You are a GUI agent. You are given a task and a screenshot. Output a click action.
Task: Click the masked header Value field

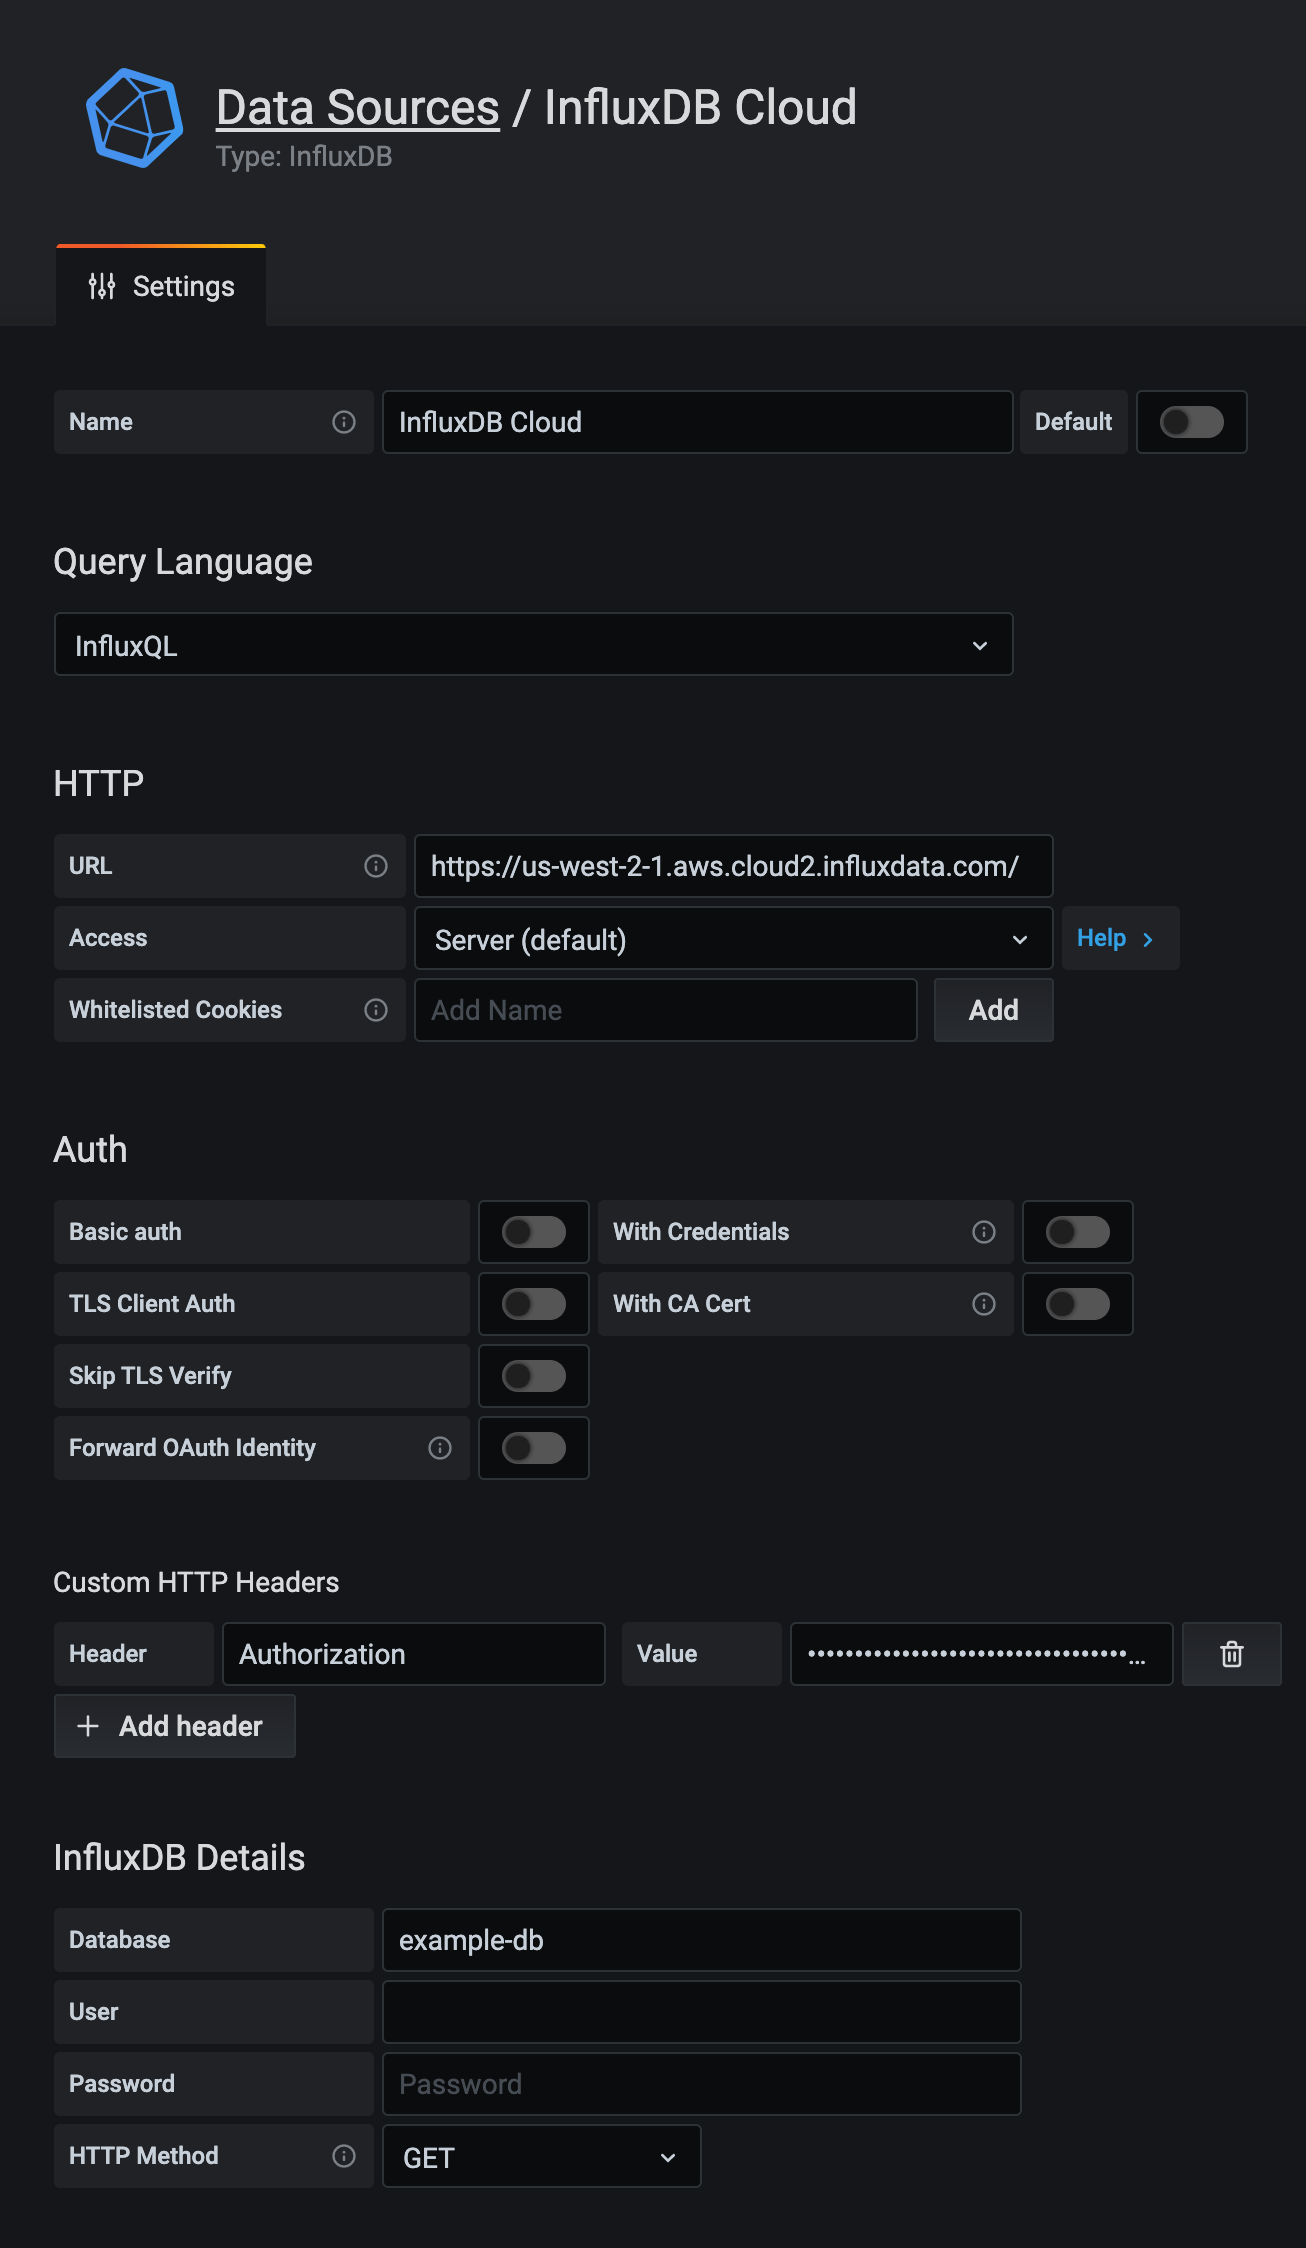pos(982,1654)
